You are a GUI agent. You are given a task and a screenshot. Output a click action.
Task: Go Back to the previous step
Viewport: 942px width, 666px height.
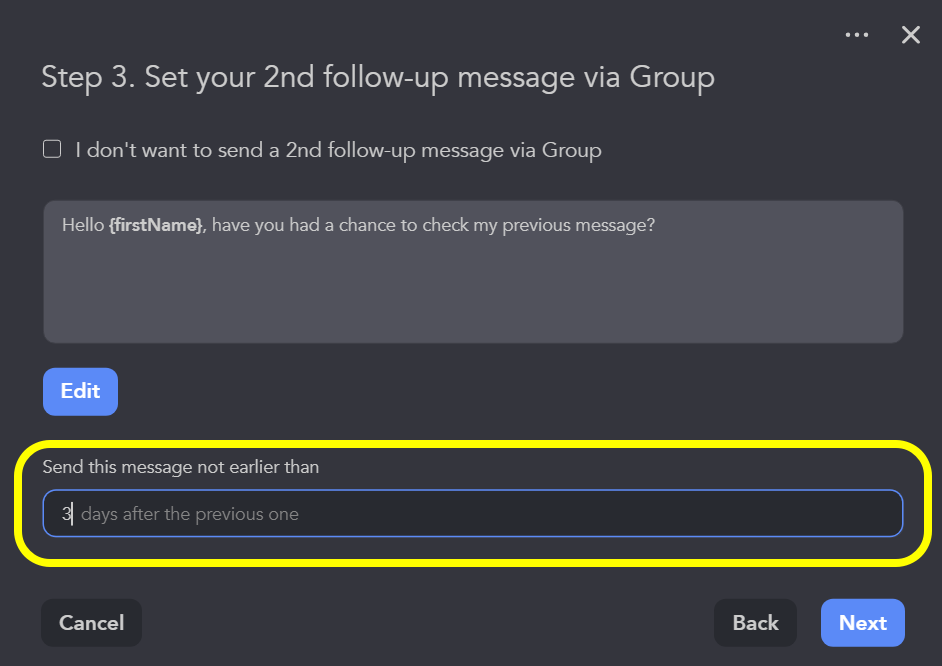pos(755,623)
